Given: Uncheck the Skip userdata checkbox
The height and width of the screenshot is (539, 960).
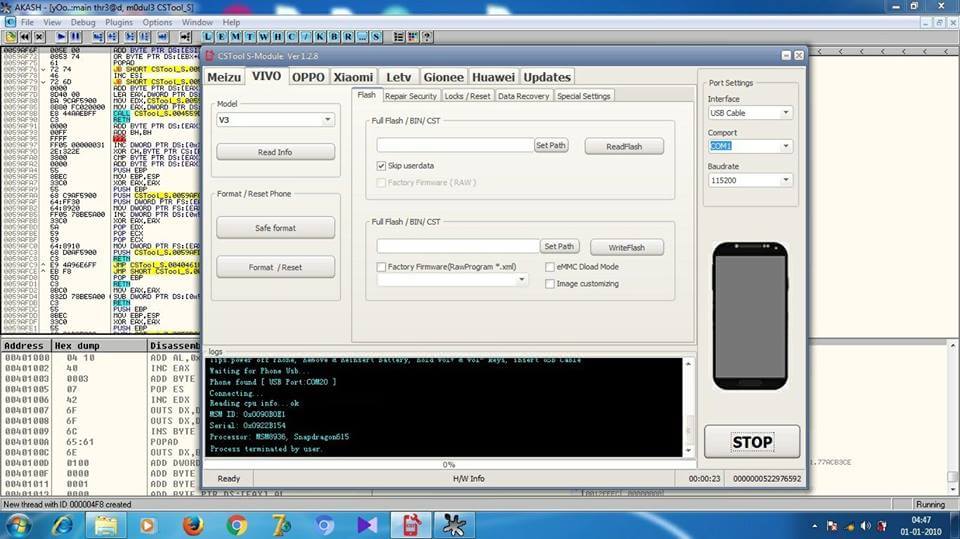Looking at the screenshot, I should tap(381, 166).
